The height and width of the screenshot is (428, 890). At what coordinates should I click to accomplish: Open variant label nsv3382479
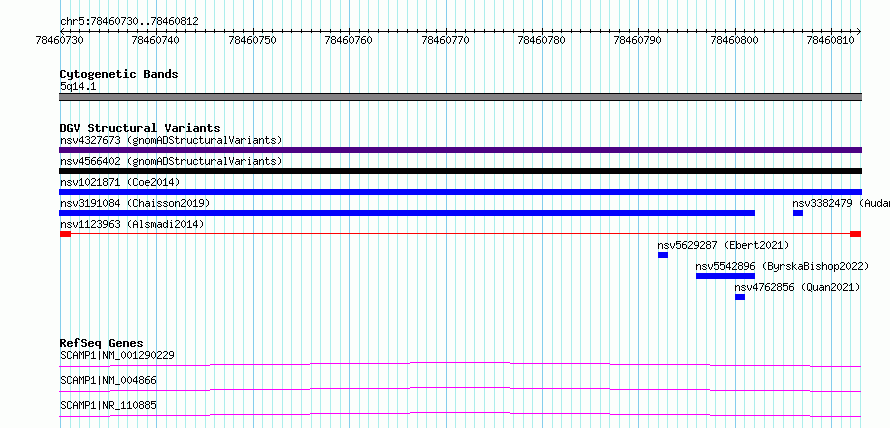(841, 203)
